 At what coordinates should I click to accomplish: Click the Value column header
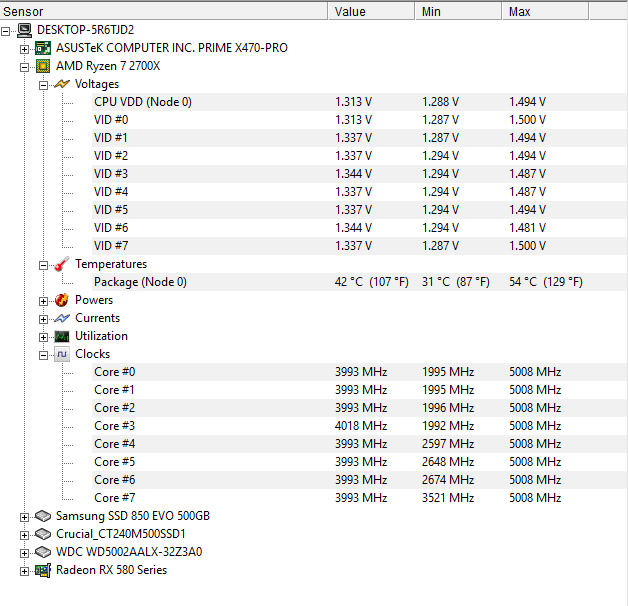click(371, 11)
